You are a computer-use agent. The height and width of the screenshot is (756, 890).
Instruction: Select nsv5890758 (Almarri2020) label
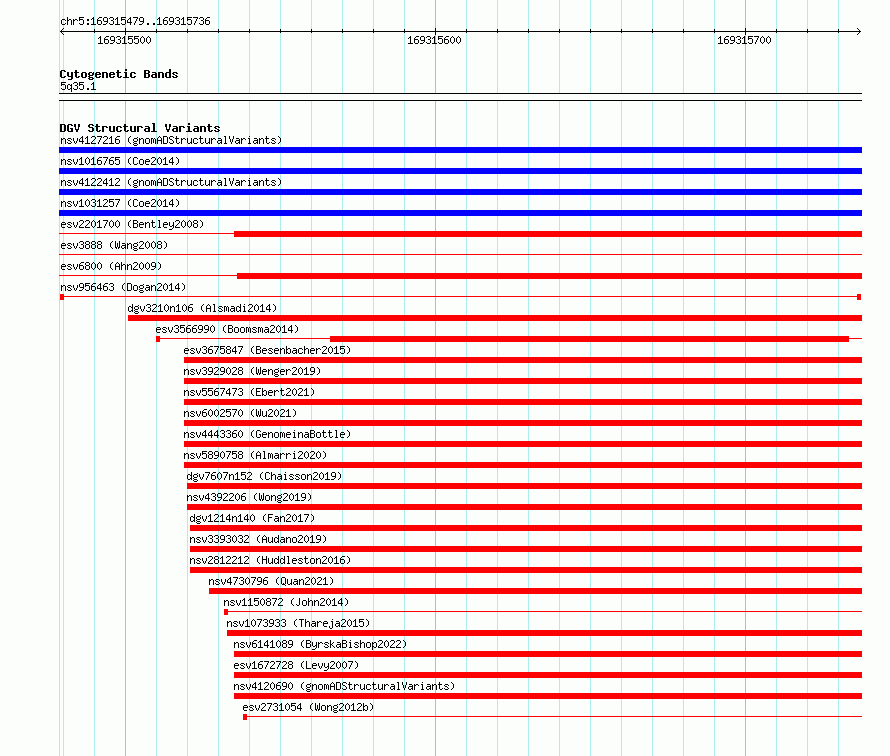click(255, 455)
